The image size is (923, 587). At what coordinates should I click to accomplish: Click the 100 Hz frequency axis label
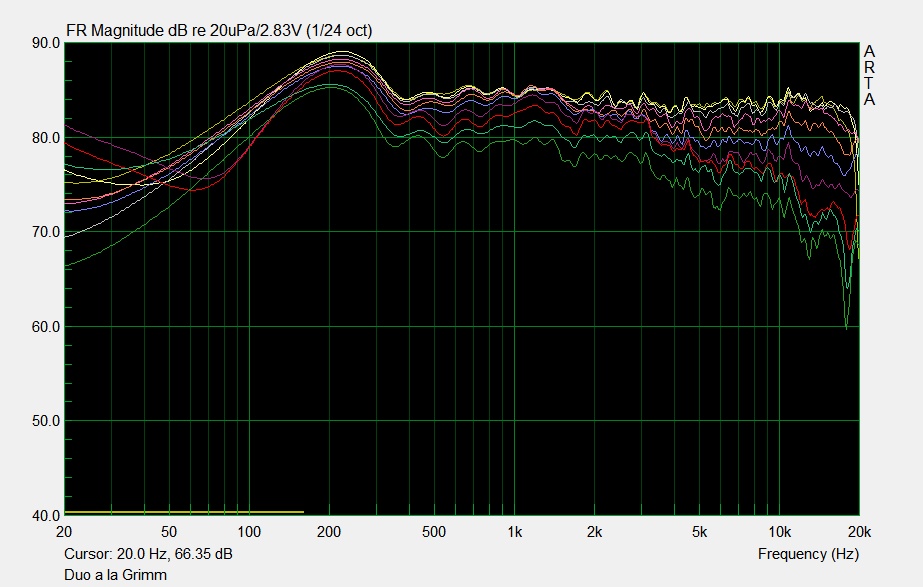tap(249, 532)
